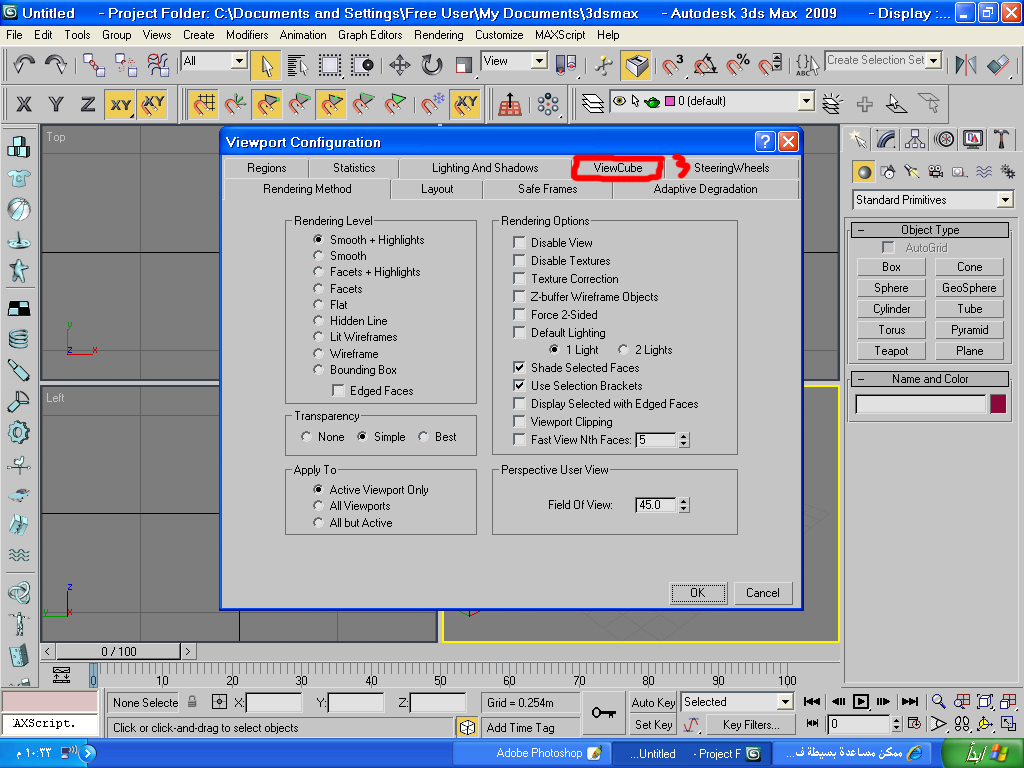Restrict to Z axis constraint

[88, 104]
